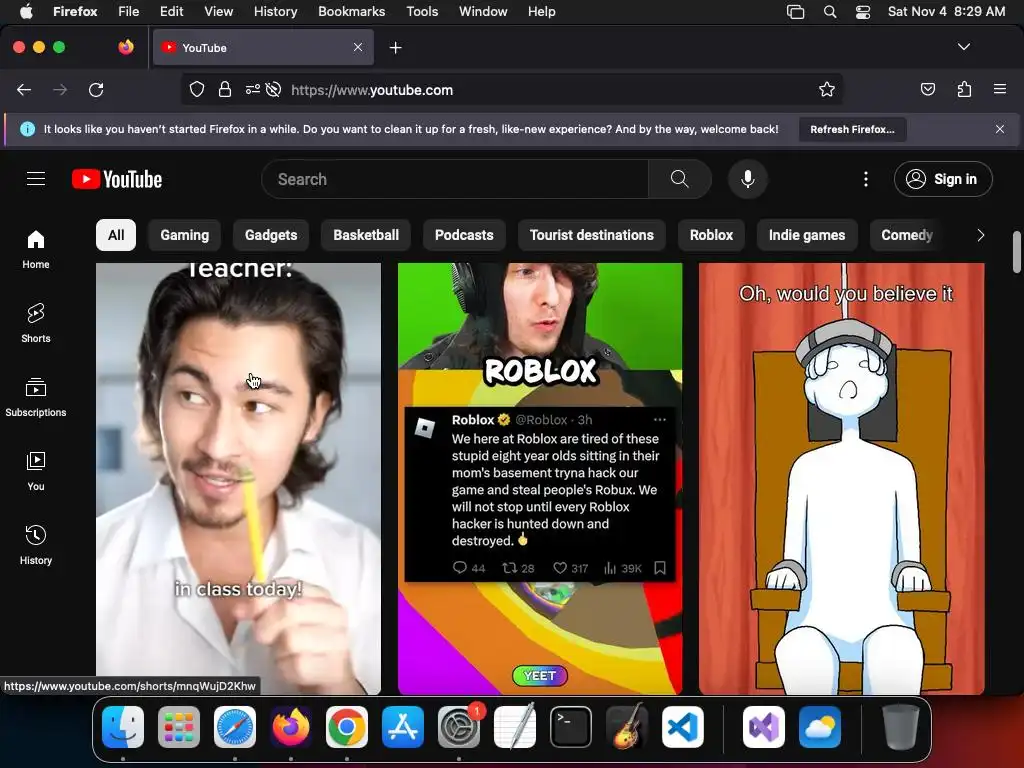Open the Bookmarks menu
1024x768 pixels.
click(x=351, y=12)
